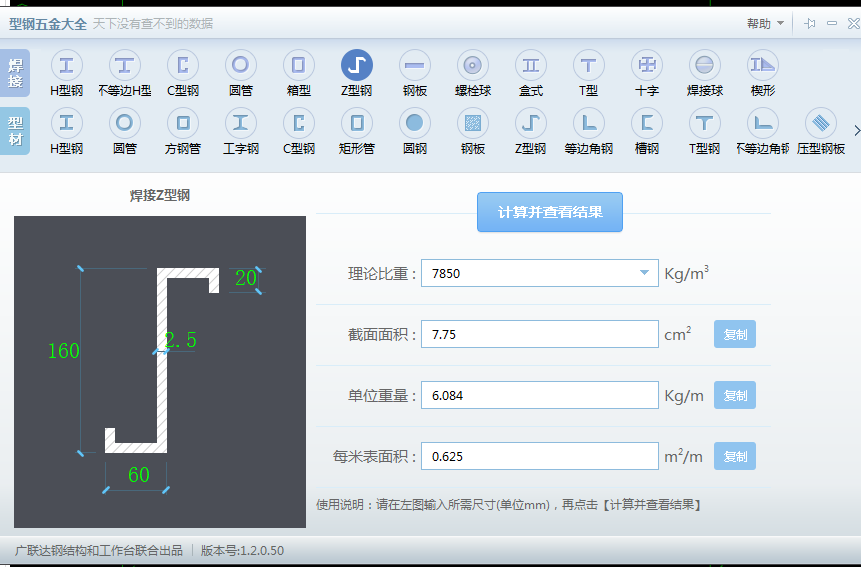861x567 pixels.
Task: Click the 截面面积 value field
Action: 540,334
